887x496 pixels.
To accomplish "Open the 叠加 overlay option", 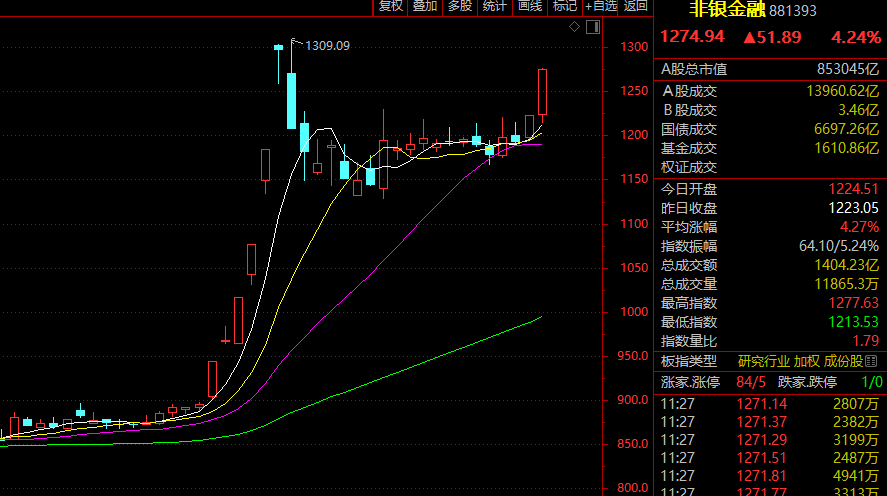I will [x=424, y=6].
